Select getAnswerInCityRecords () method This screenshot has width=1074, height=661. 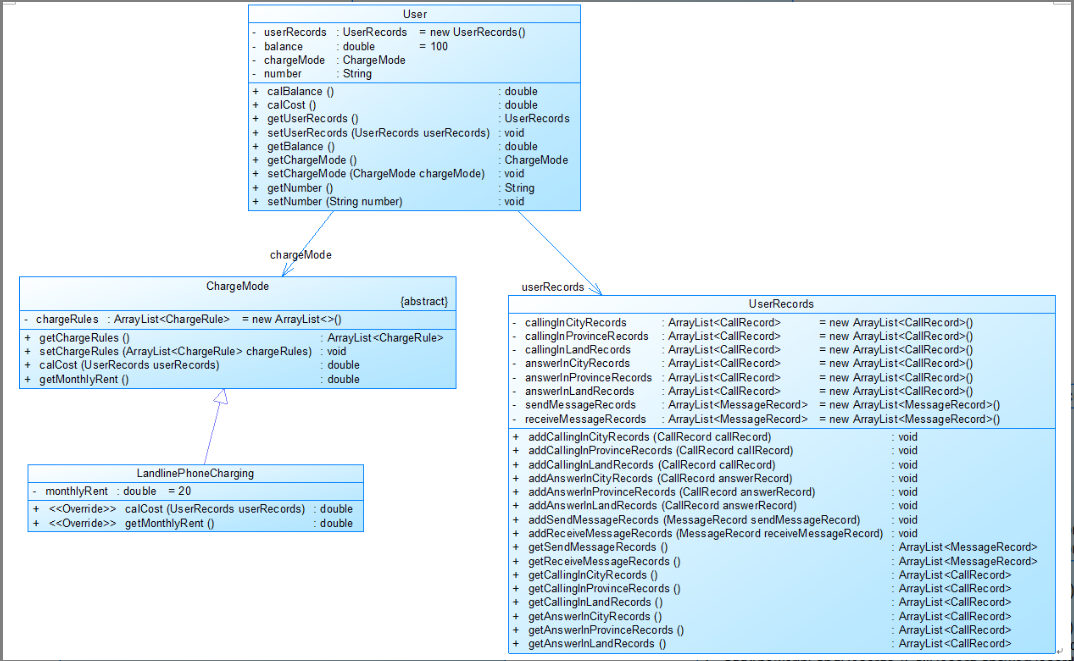point(762,616)
